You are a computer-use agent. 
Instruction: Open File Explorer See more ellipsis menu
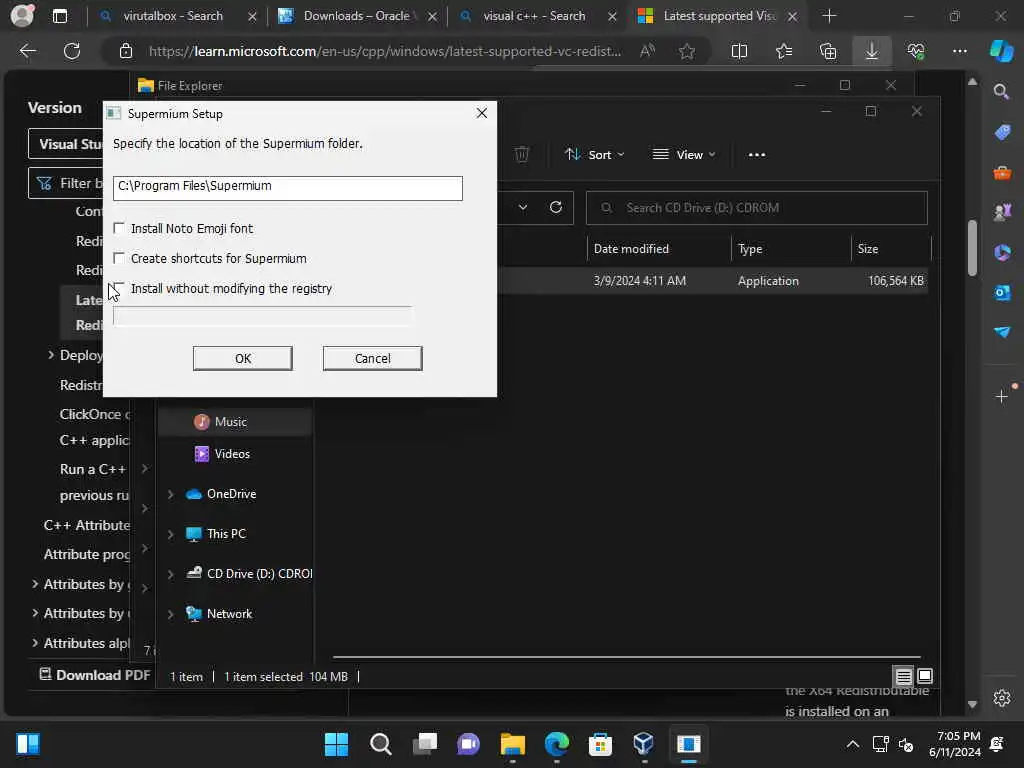click(x=756, y=155)
